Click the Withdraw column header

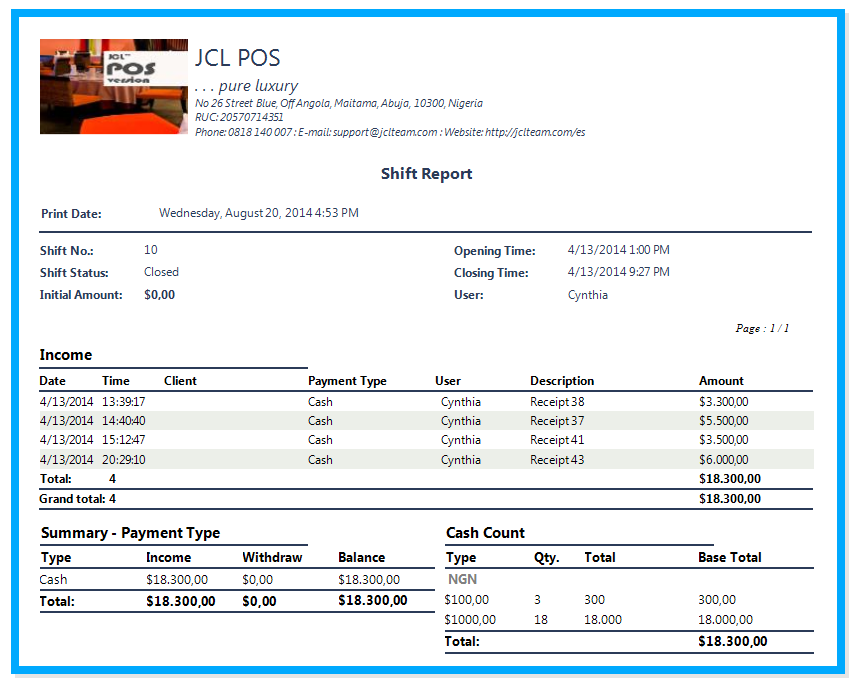pyautogui.click(x=271, y=558)
